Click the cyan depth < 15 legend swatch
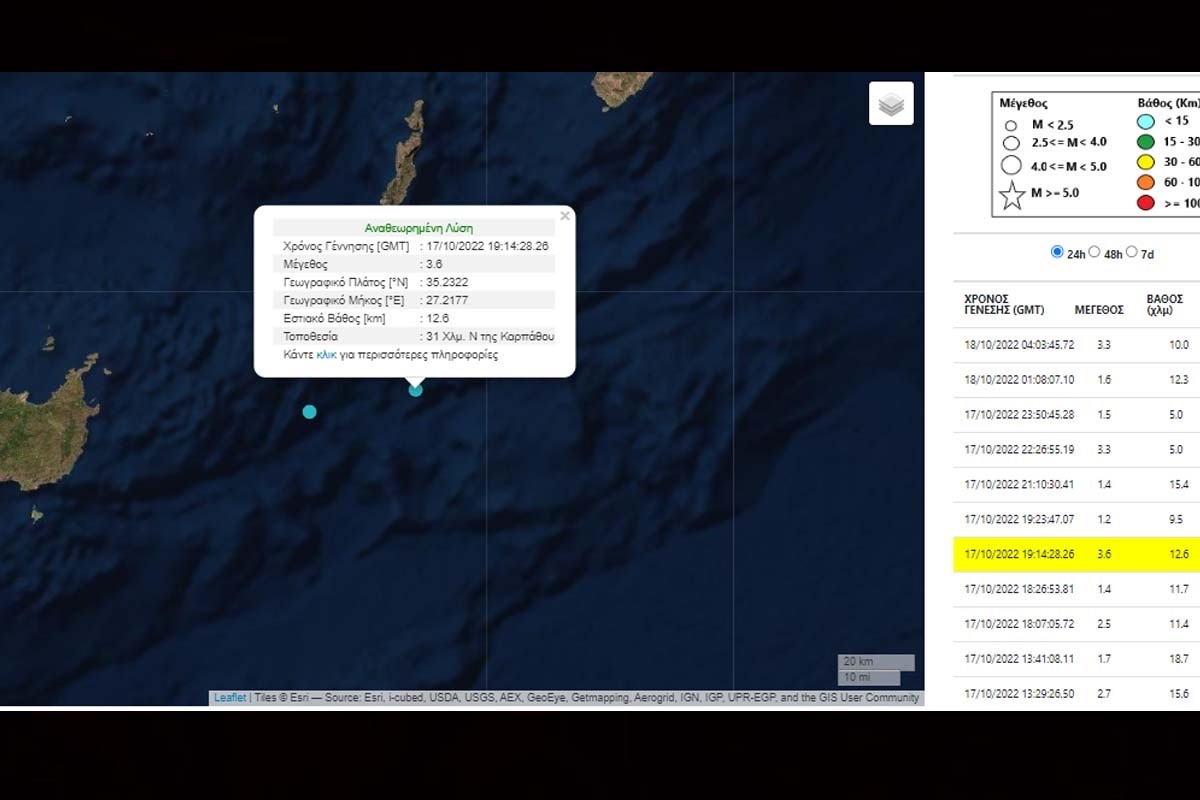The width and height of the screenshot is (1200, 800). pos(1147,122)
